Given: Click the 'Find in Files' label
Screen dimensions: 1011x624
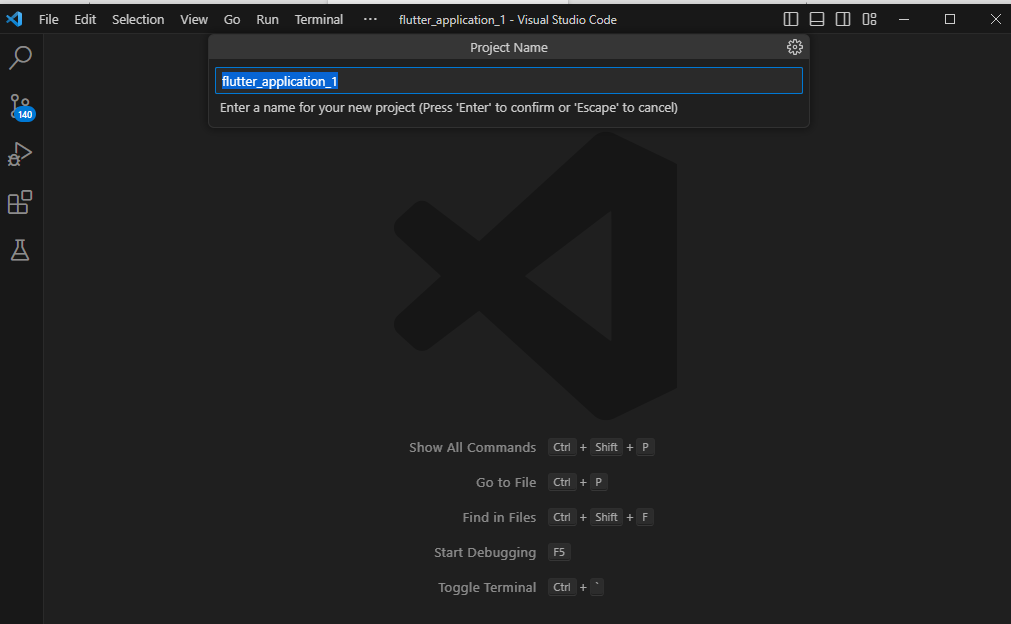Looking at the screenshot, I should point(499,517).
